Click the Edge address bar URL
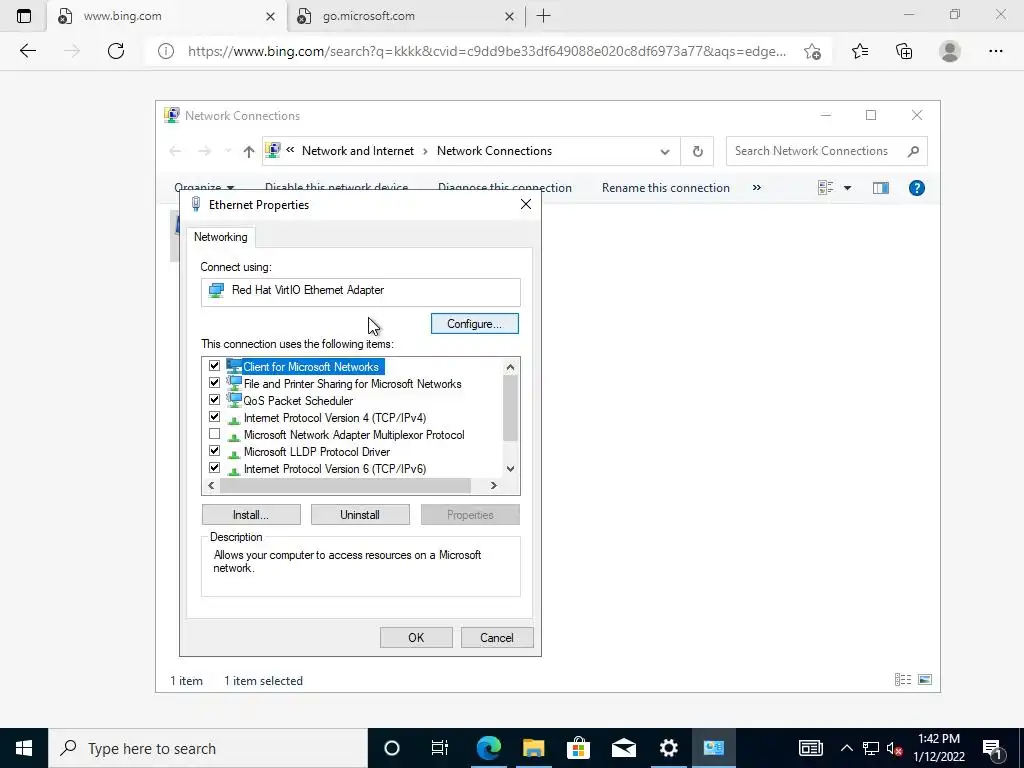The image size is (1024, 768). click(487, 51)
